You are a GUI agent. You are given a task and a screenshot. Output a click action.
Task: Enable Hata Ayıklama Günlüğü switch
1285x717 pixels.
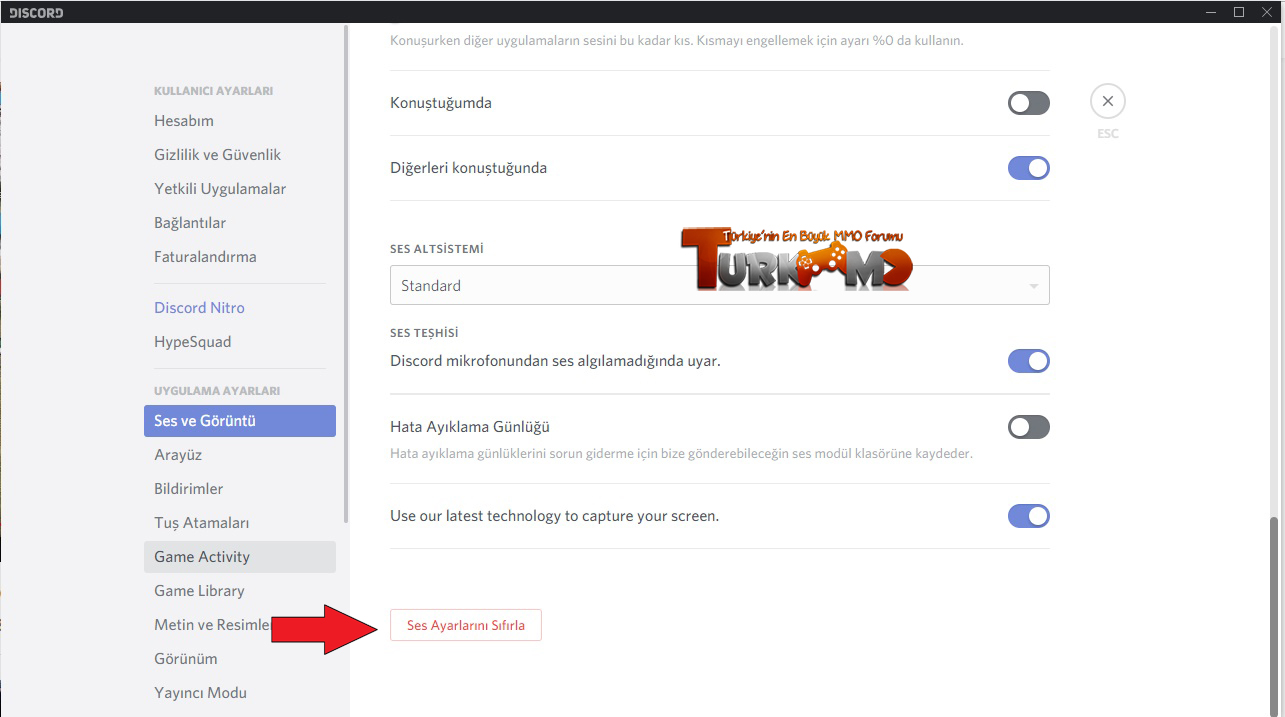click(1029, 427)
